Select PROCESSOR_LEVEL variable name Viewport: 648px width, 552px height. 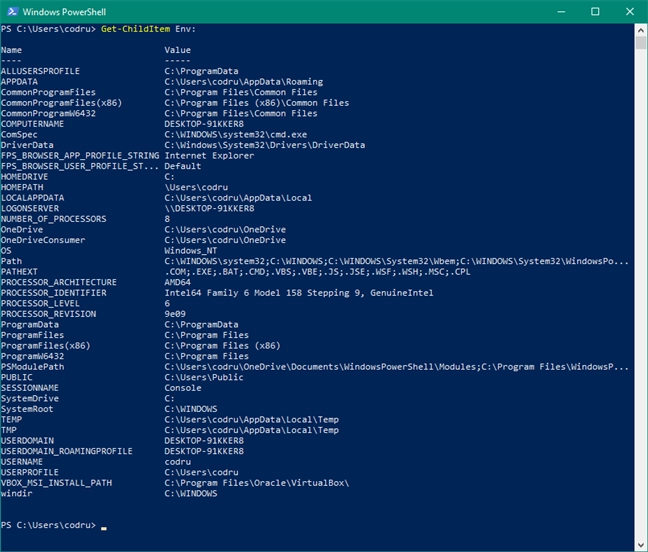[40, 304]
